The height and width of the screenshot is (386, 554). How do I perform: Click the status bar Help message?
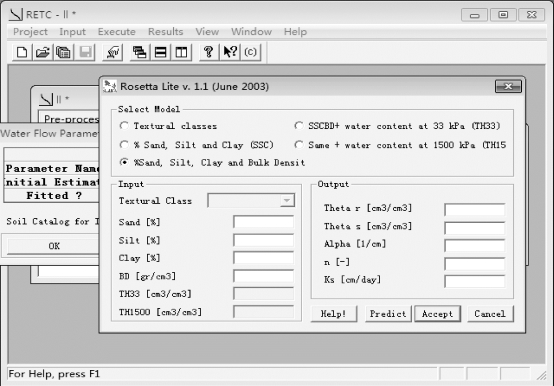pos(54,374)
